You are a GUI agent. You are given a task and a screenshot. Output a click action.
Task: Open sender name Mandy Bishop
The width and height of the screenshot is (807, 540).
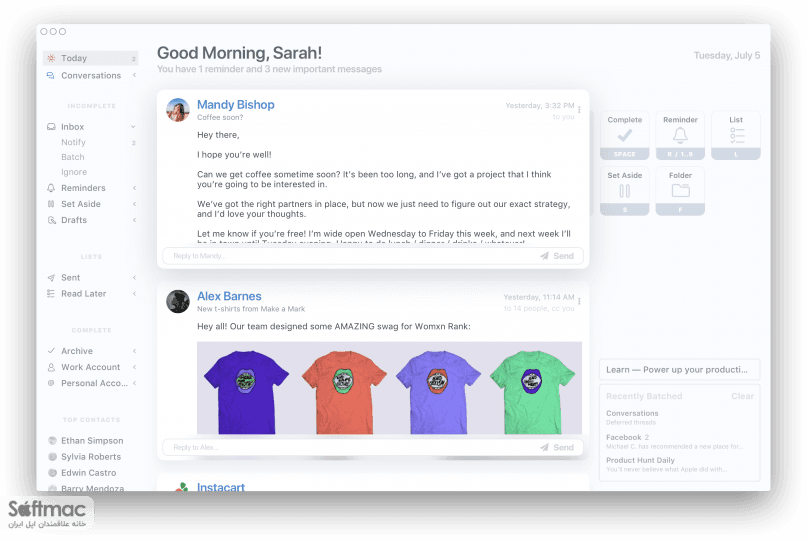tap(236, 104)
